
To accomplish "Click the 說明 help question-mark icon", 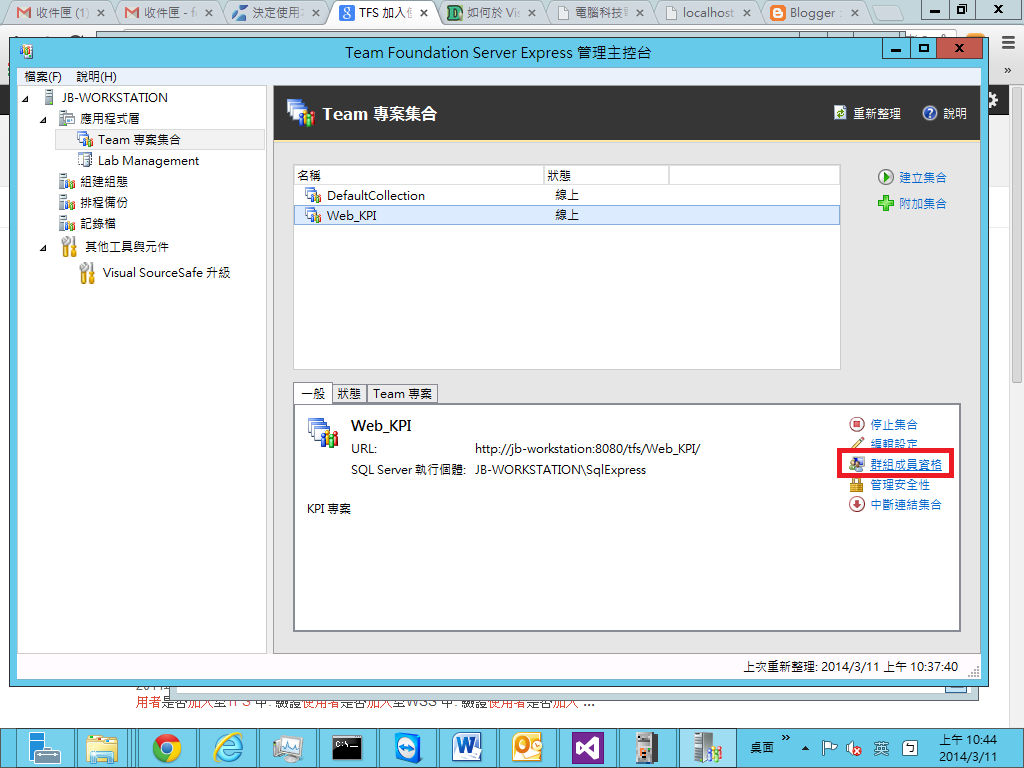I will pos(929,113).
